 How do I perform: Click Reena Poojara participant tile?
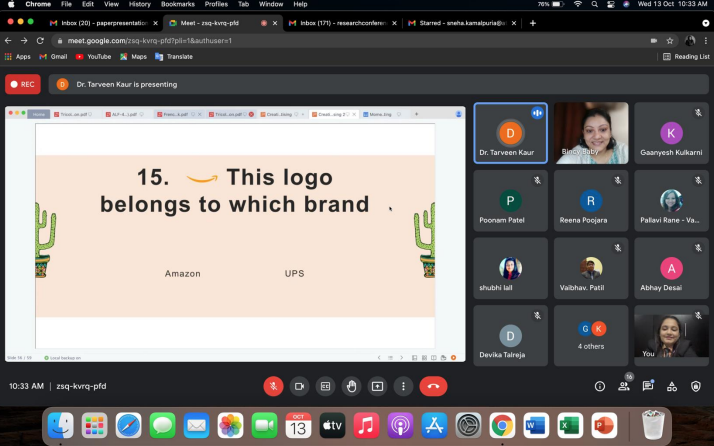point(591,200)
